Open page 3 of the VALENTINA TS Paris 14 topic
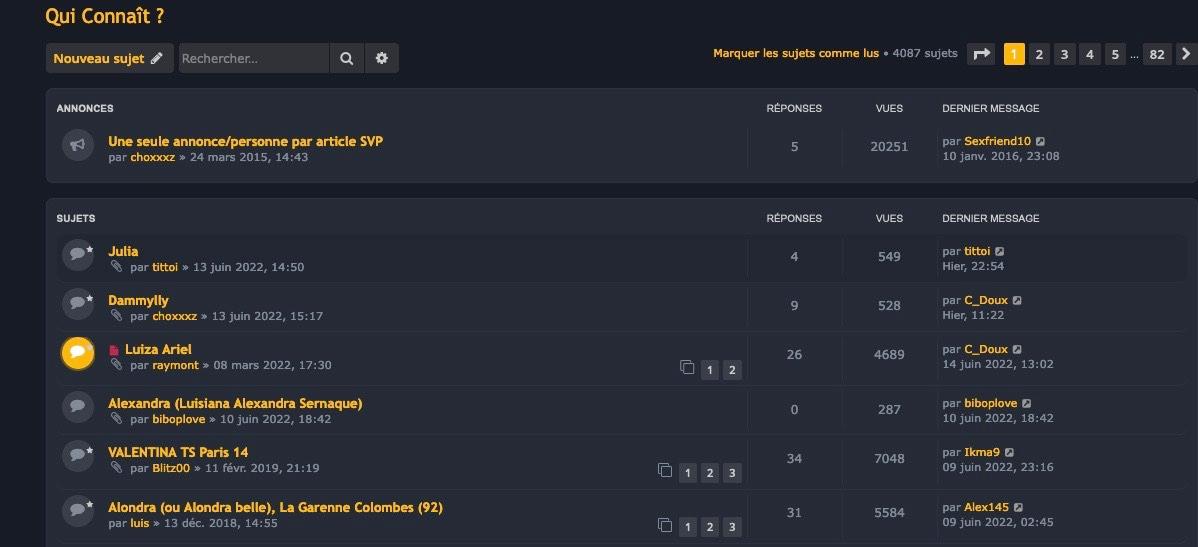Screen dimensions: 1198x547 pyautogui.click(x=732, y=473)
